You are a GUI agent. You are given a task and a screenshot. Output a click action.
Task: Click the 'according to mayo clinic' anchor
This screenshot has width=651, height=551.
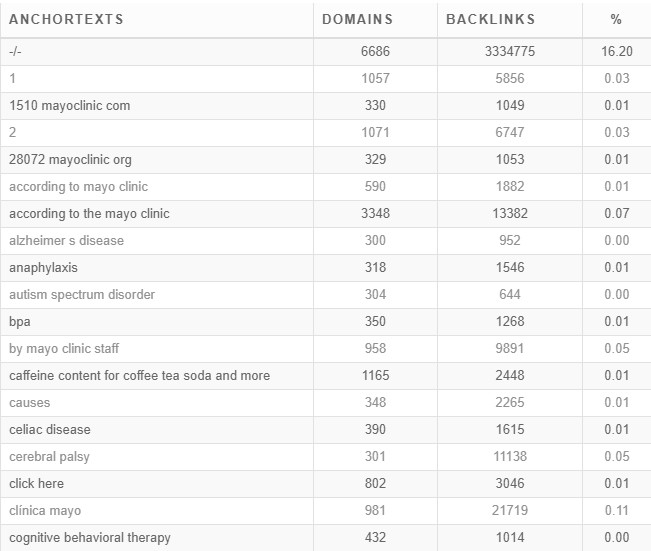[x=78, y=186]
